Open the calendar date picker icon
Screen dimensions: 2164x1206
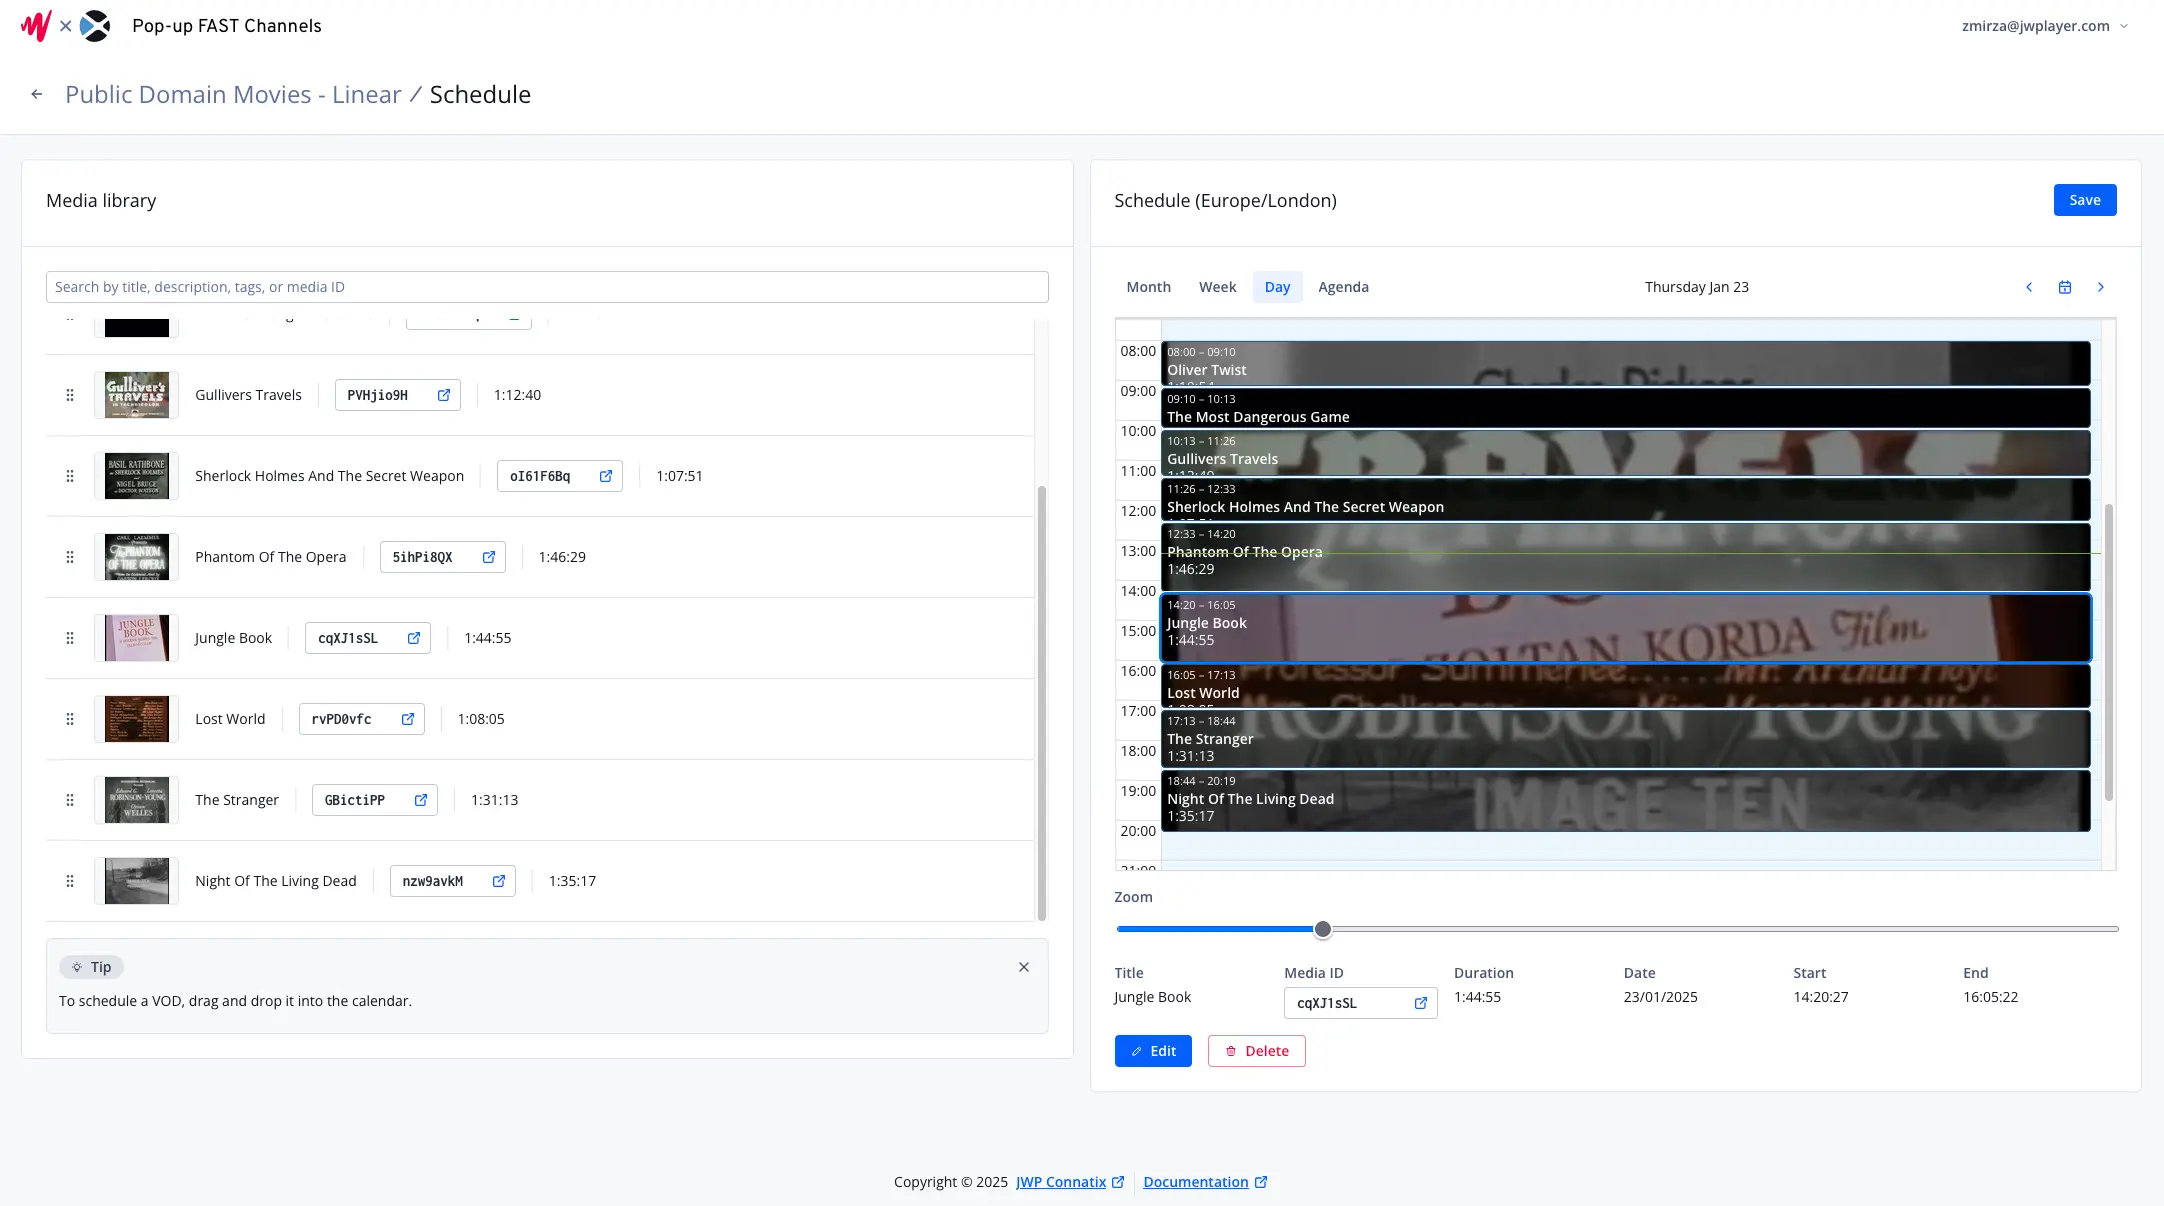(2064, 287)
